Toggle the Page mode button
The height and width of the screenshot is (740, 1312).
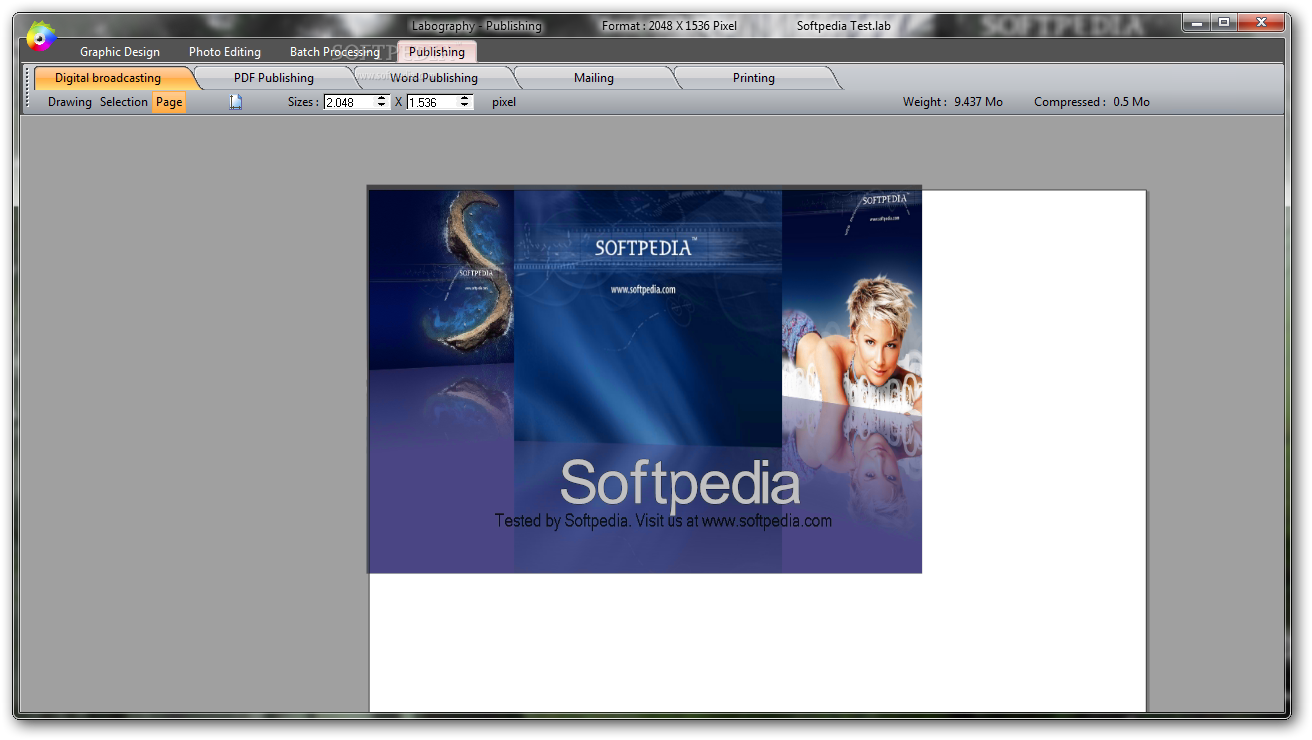pos(169,102)
